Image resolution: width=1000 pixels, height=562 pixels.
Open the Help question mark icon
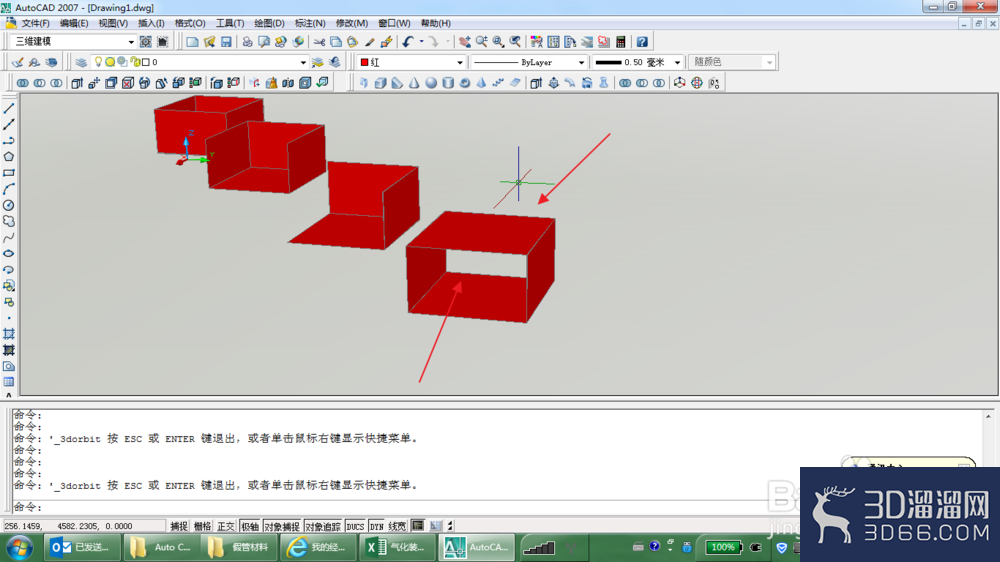click(x=642, y=42)
